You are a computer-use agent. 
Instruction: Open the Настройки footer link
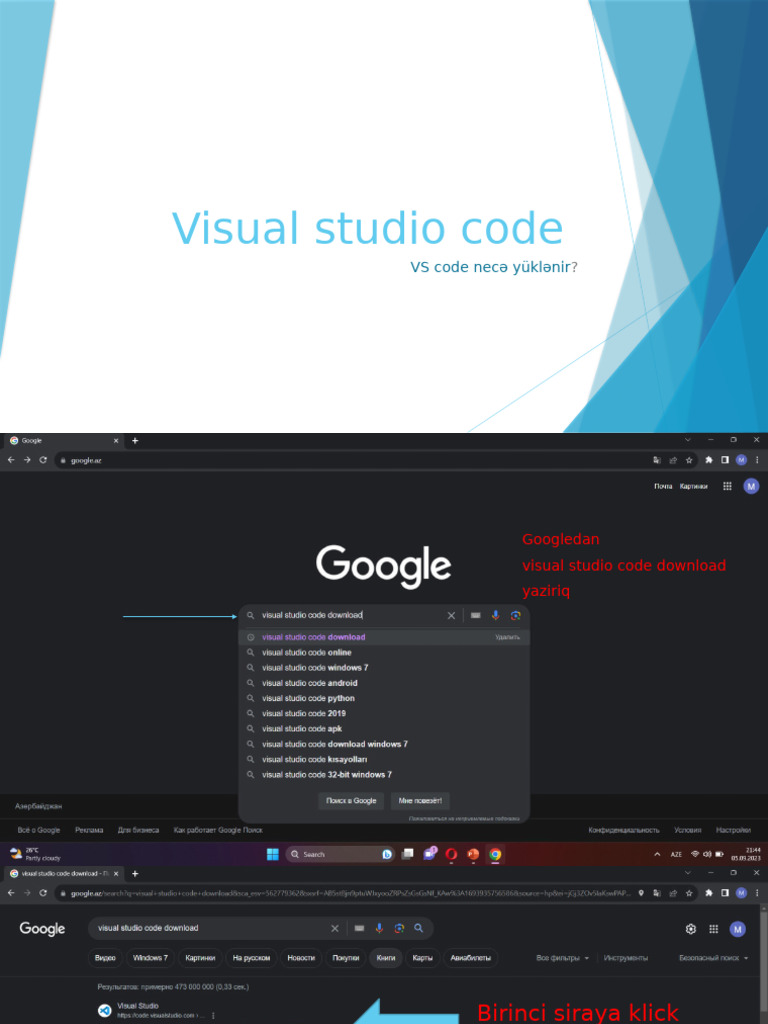[x=733, y=830]
